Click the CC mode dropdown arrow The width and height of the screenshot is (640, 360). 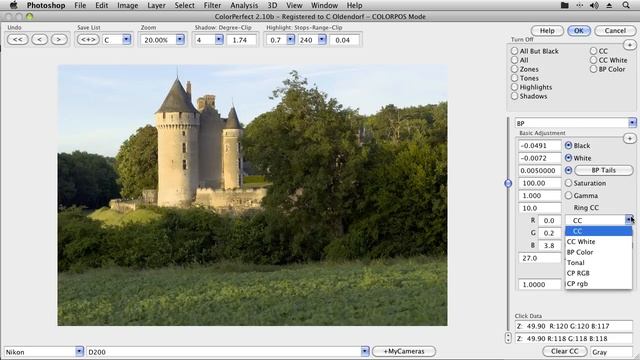[629, 220]
